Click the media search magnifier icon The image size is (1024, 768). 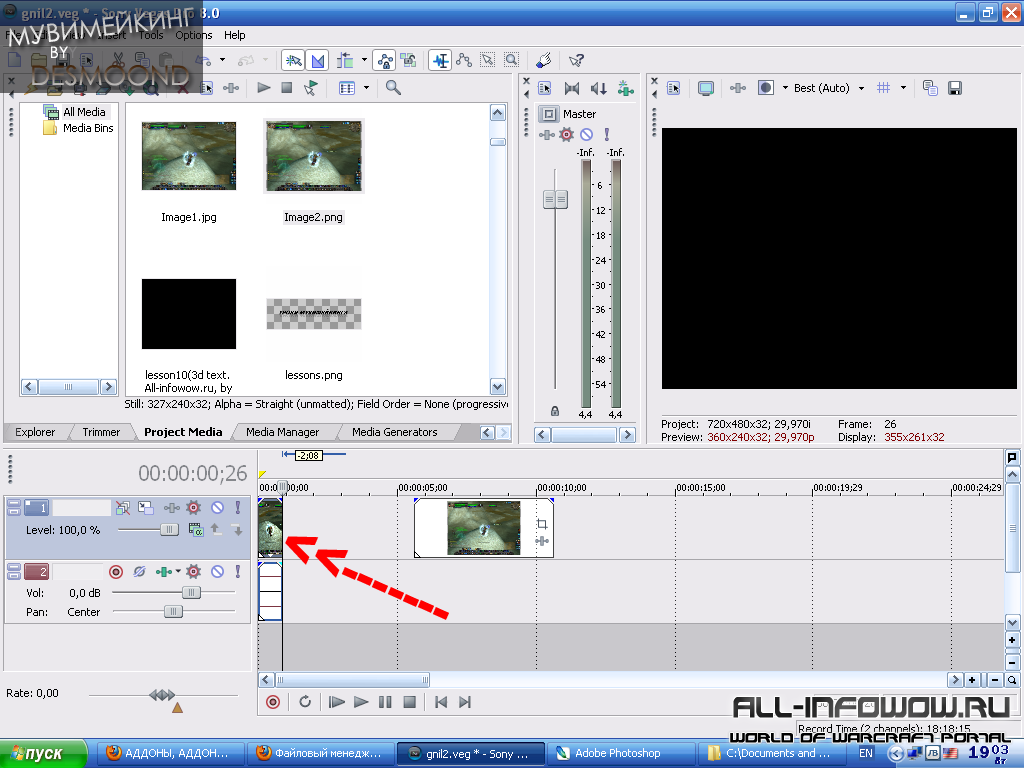point(393,88)
